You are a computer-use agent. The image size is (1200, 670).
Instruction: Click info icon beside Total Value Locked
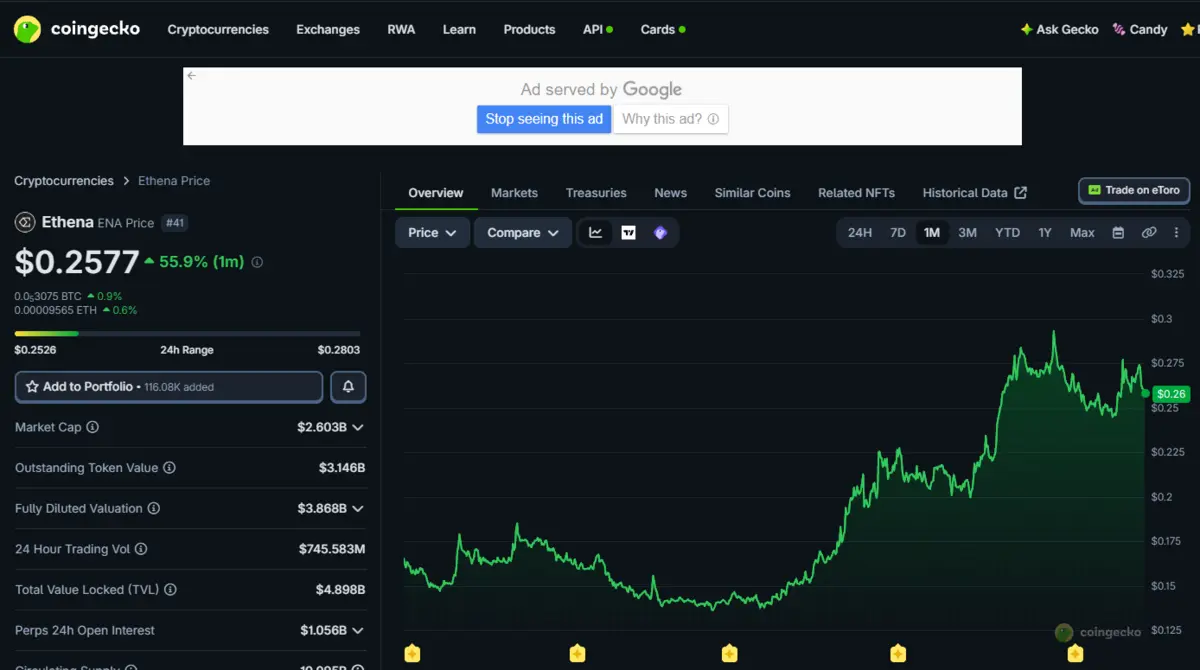[x=171, y=590]
